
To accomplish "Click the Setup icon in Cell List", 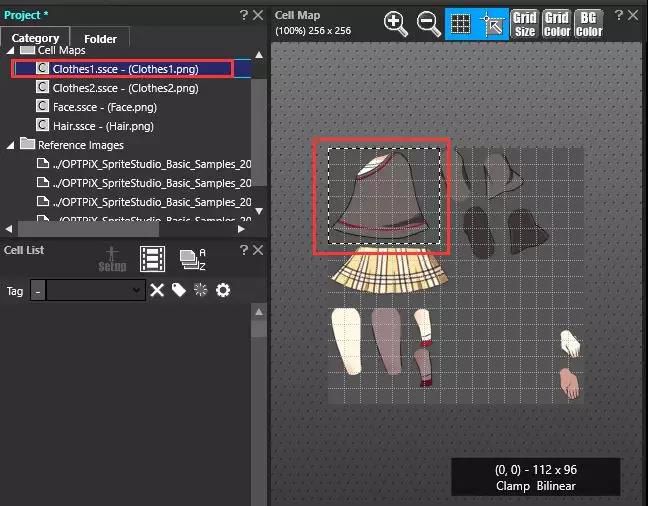I will [x=112, y=259].
